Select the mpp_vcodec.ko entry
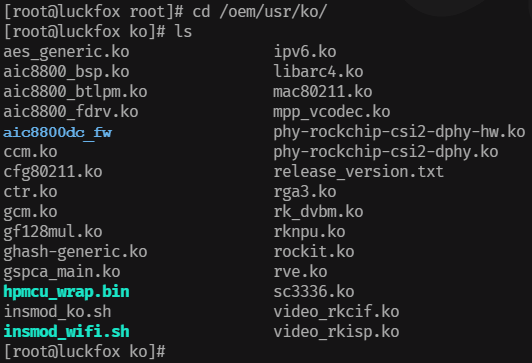Image resolution: width=532 pixels, height=363 pixels. click(332, 112)
